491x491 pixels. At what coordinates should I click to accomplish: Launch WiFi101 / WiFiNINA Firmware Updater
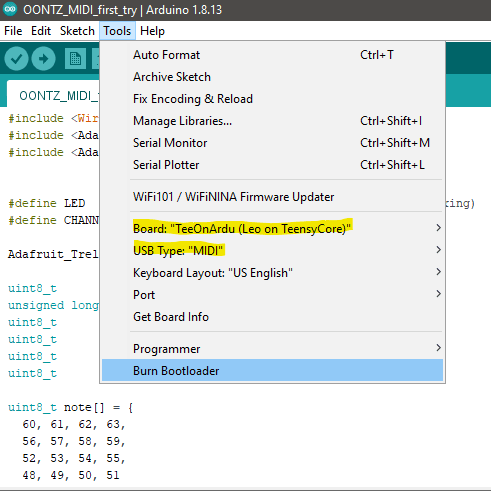coord(272,197)
